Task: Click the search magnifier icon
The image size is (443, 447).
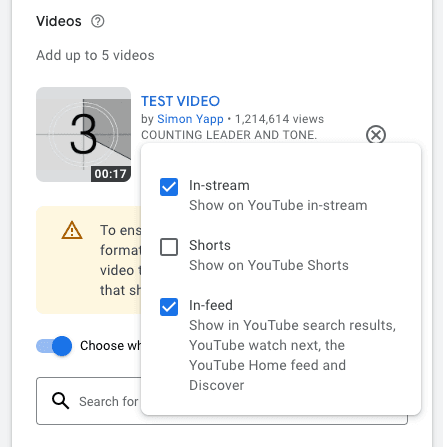Action: click(x=61, y=401)
